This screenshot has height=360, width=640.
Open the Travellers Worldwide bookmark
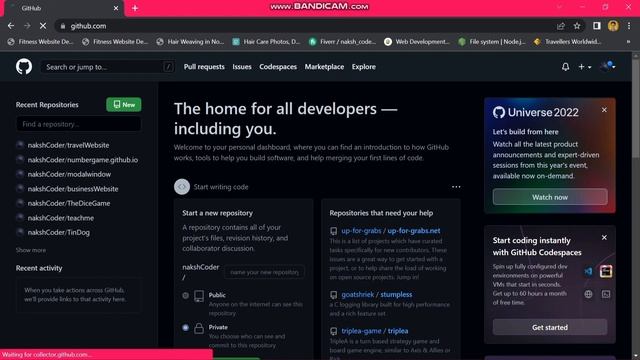point(567,42)
